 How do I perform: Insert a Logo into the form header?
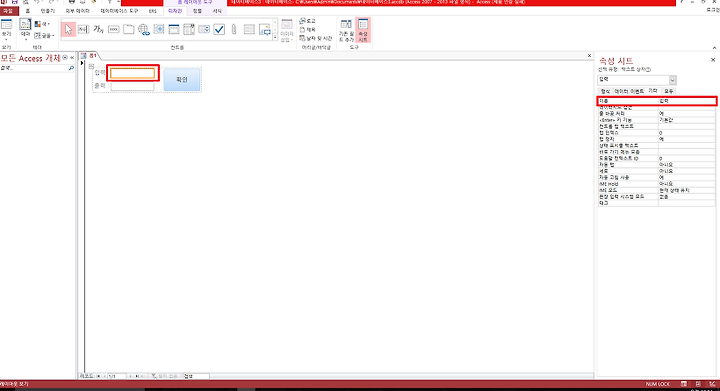(x=308, y=21)
